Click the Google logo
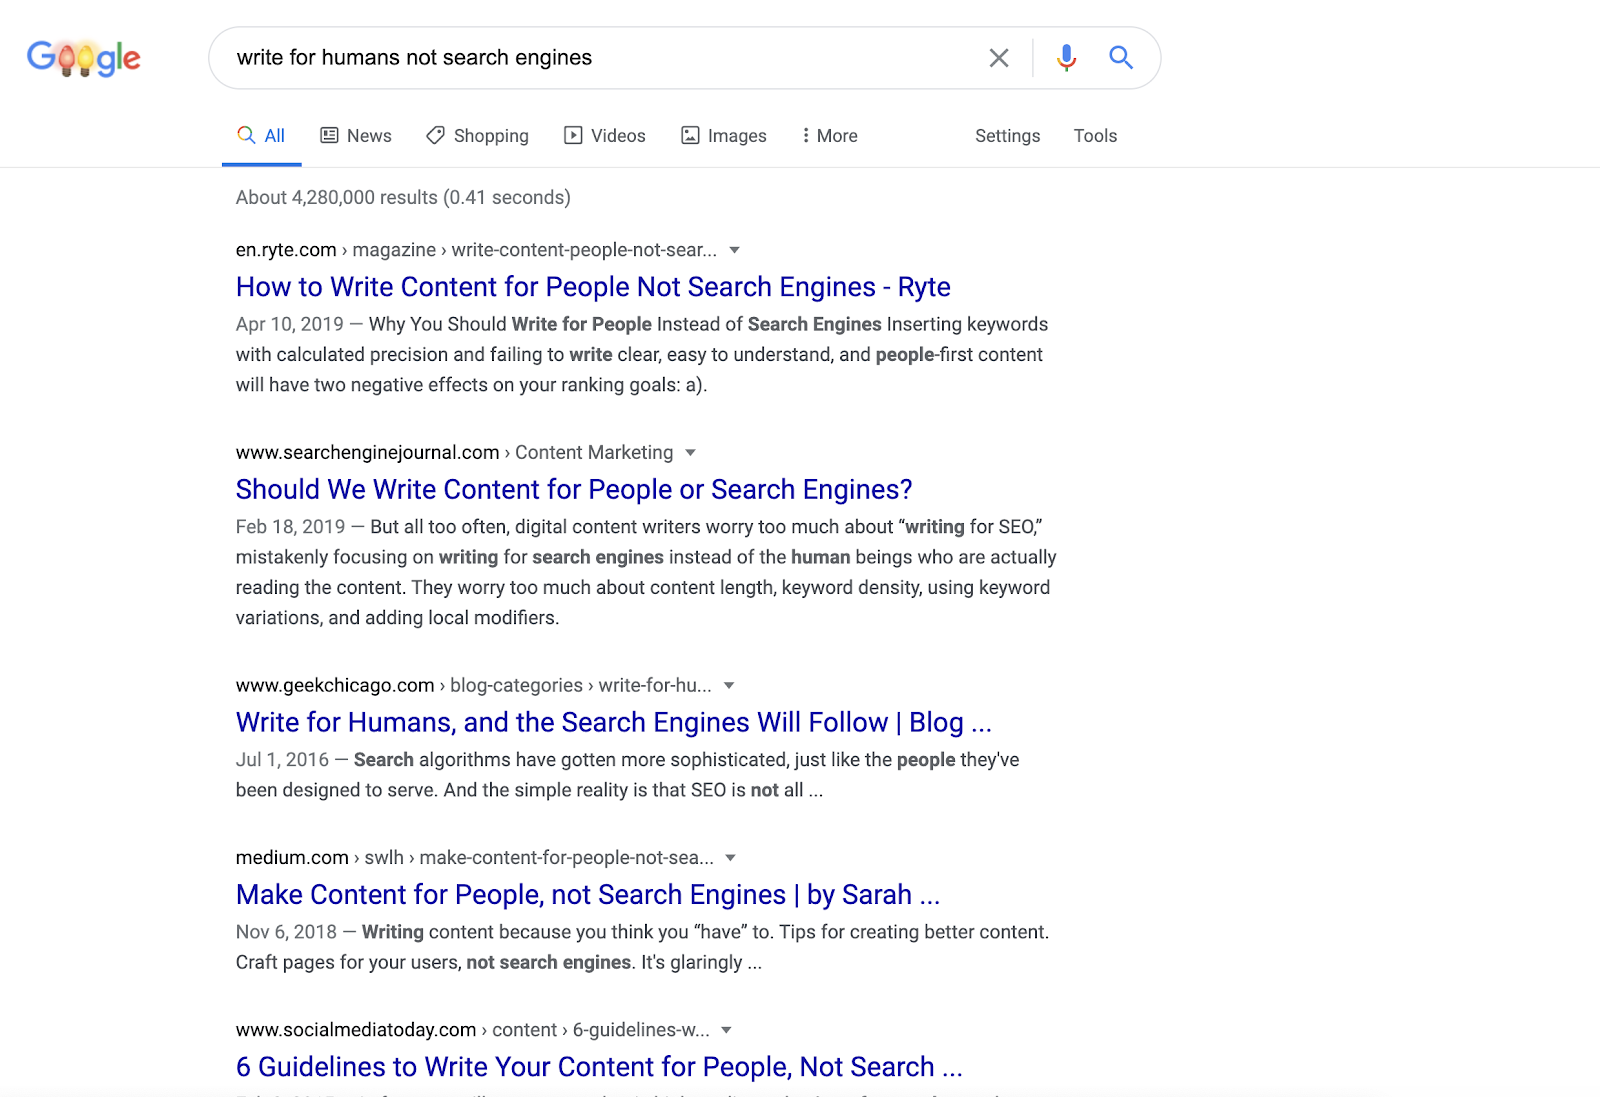This screenshot has height=1097, width=1600. [84, 58]
